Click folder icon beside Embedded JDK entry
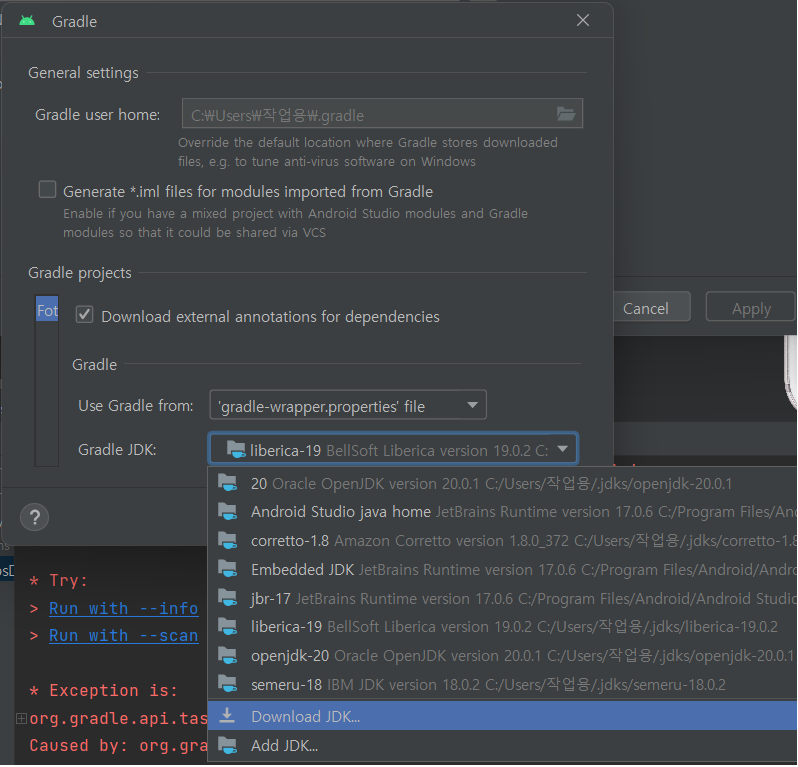The width and height of the screenshot is (798, 767). click(x=227, y=569)
